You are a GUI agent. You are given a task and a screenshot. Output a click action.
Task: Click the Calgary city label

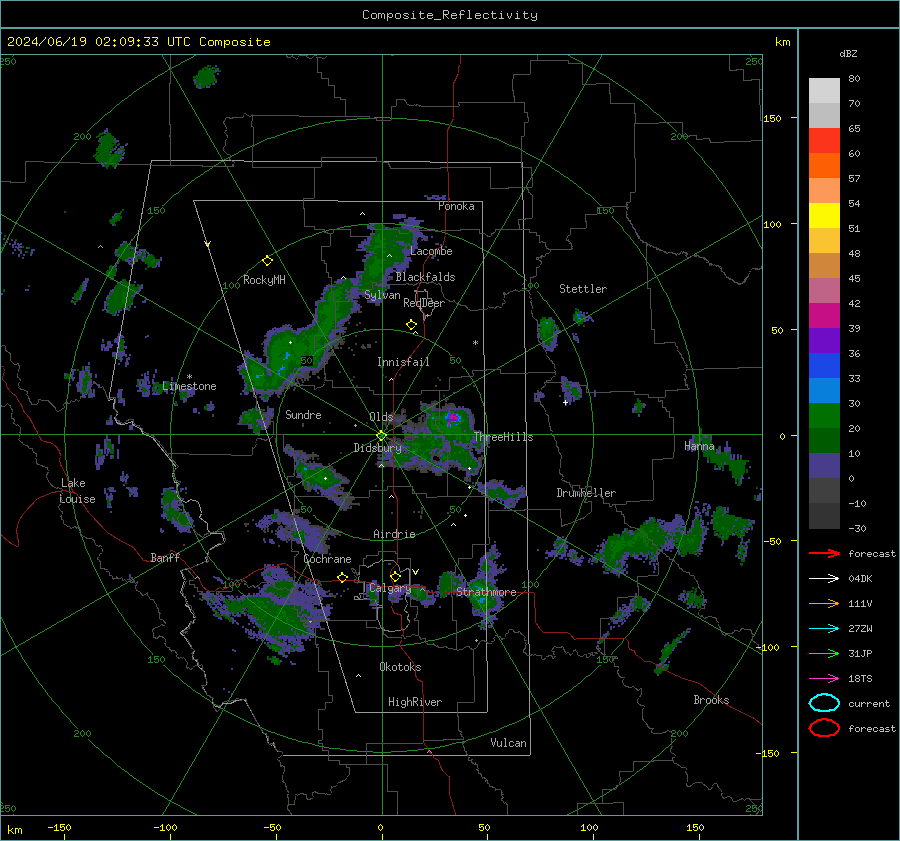click(390, 588)
